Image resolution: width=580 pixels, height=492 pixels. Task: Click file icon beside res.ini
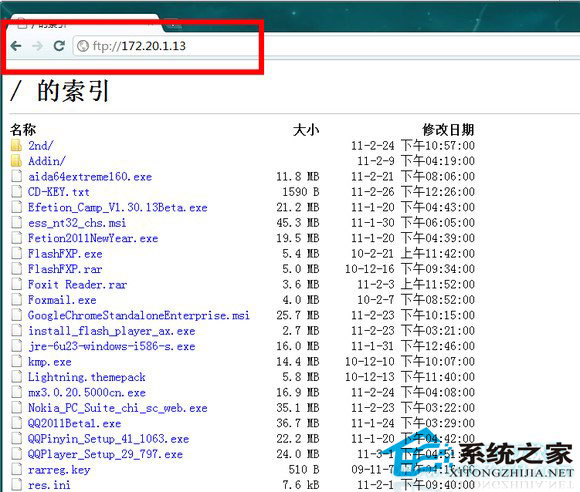[16, 485]
